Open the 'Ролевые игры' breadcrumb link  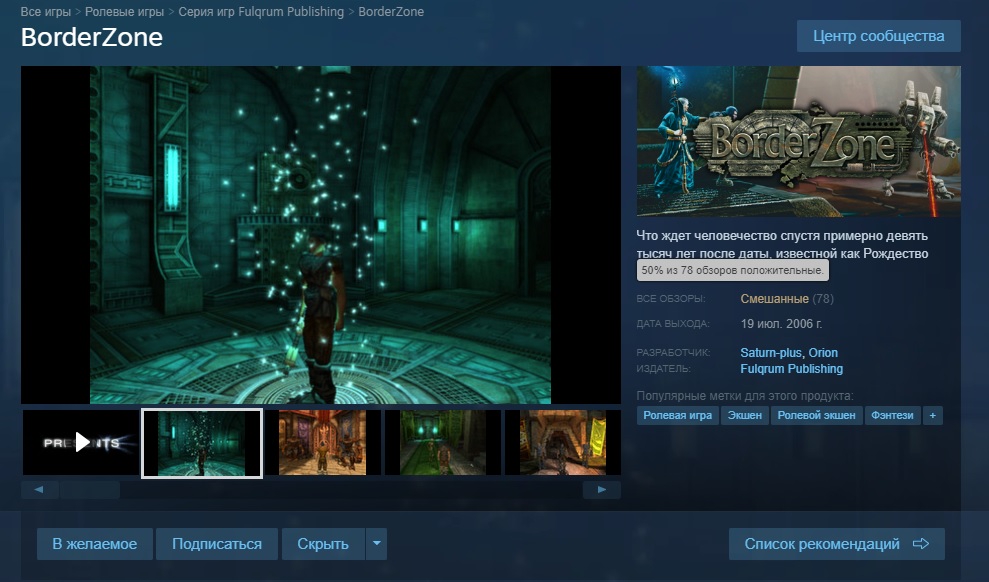point(124,11)
